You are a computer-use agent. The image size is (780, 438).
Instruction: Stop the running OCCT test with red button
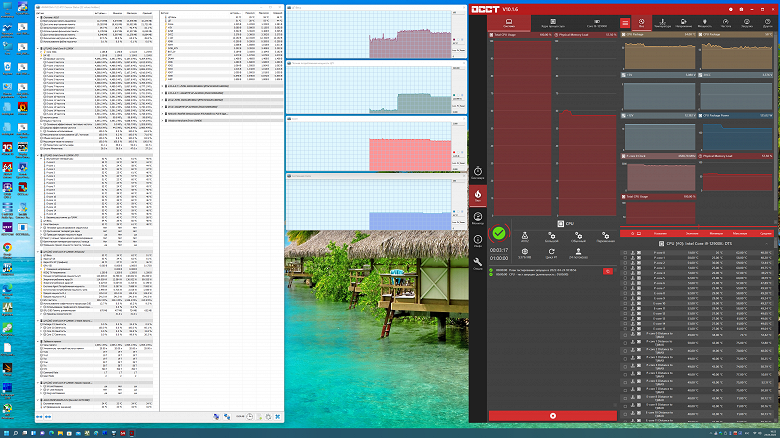(x=553, y=416)
